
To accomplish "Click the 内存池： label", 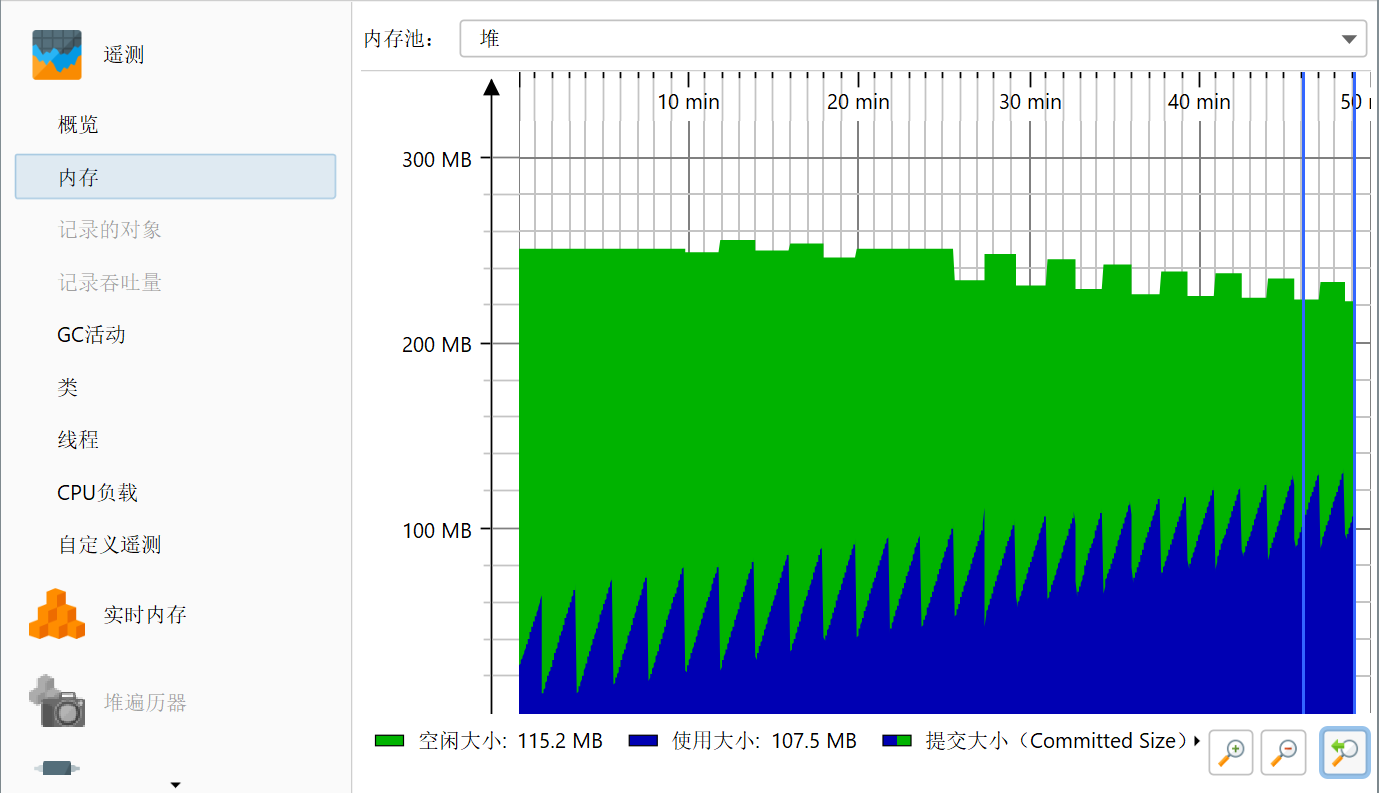I will tap(400, 39).
